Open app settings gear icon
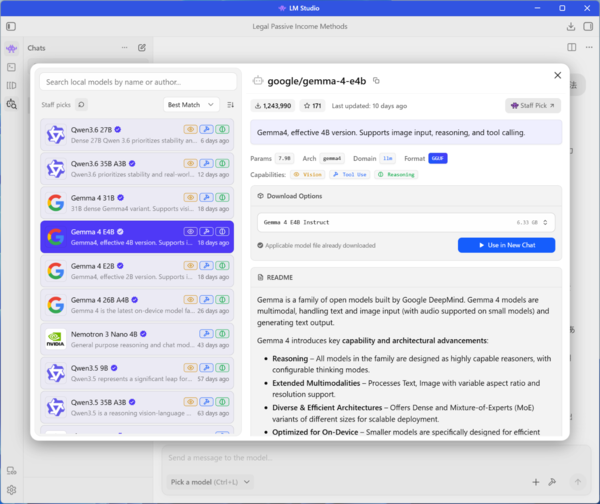The width and height of the screenshot is (600, 504). pos(11,489)
